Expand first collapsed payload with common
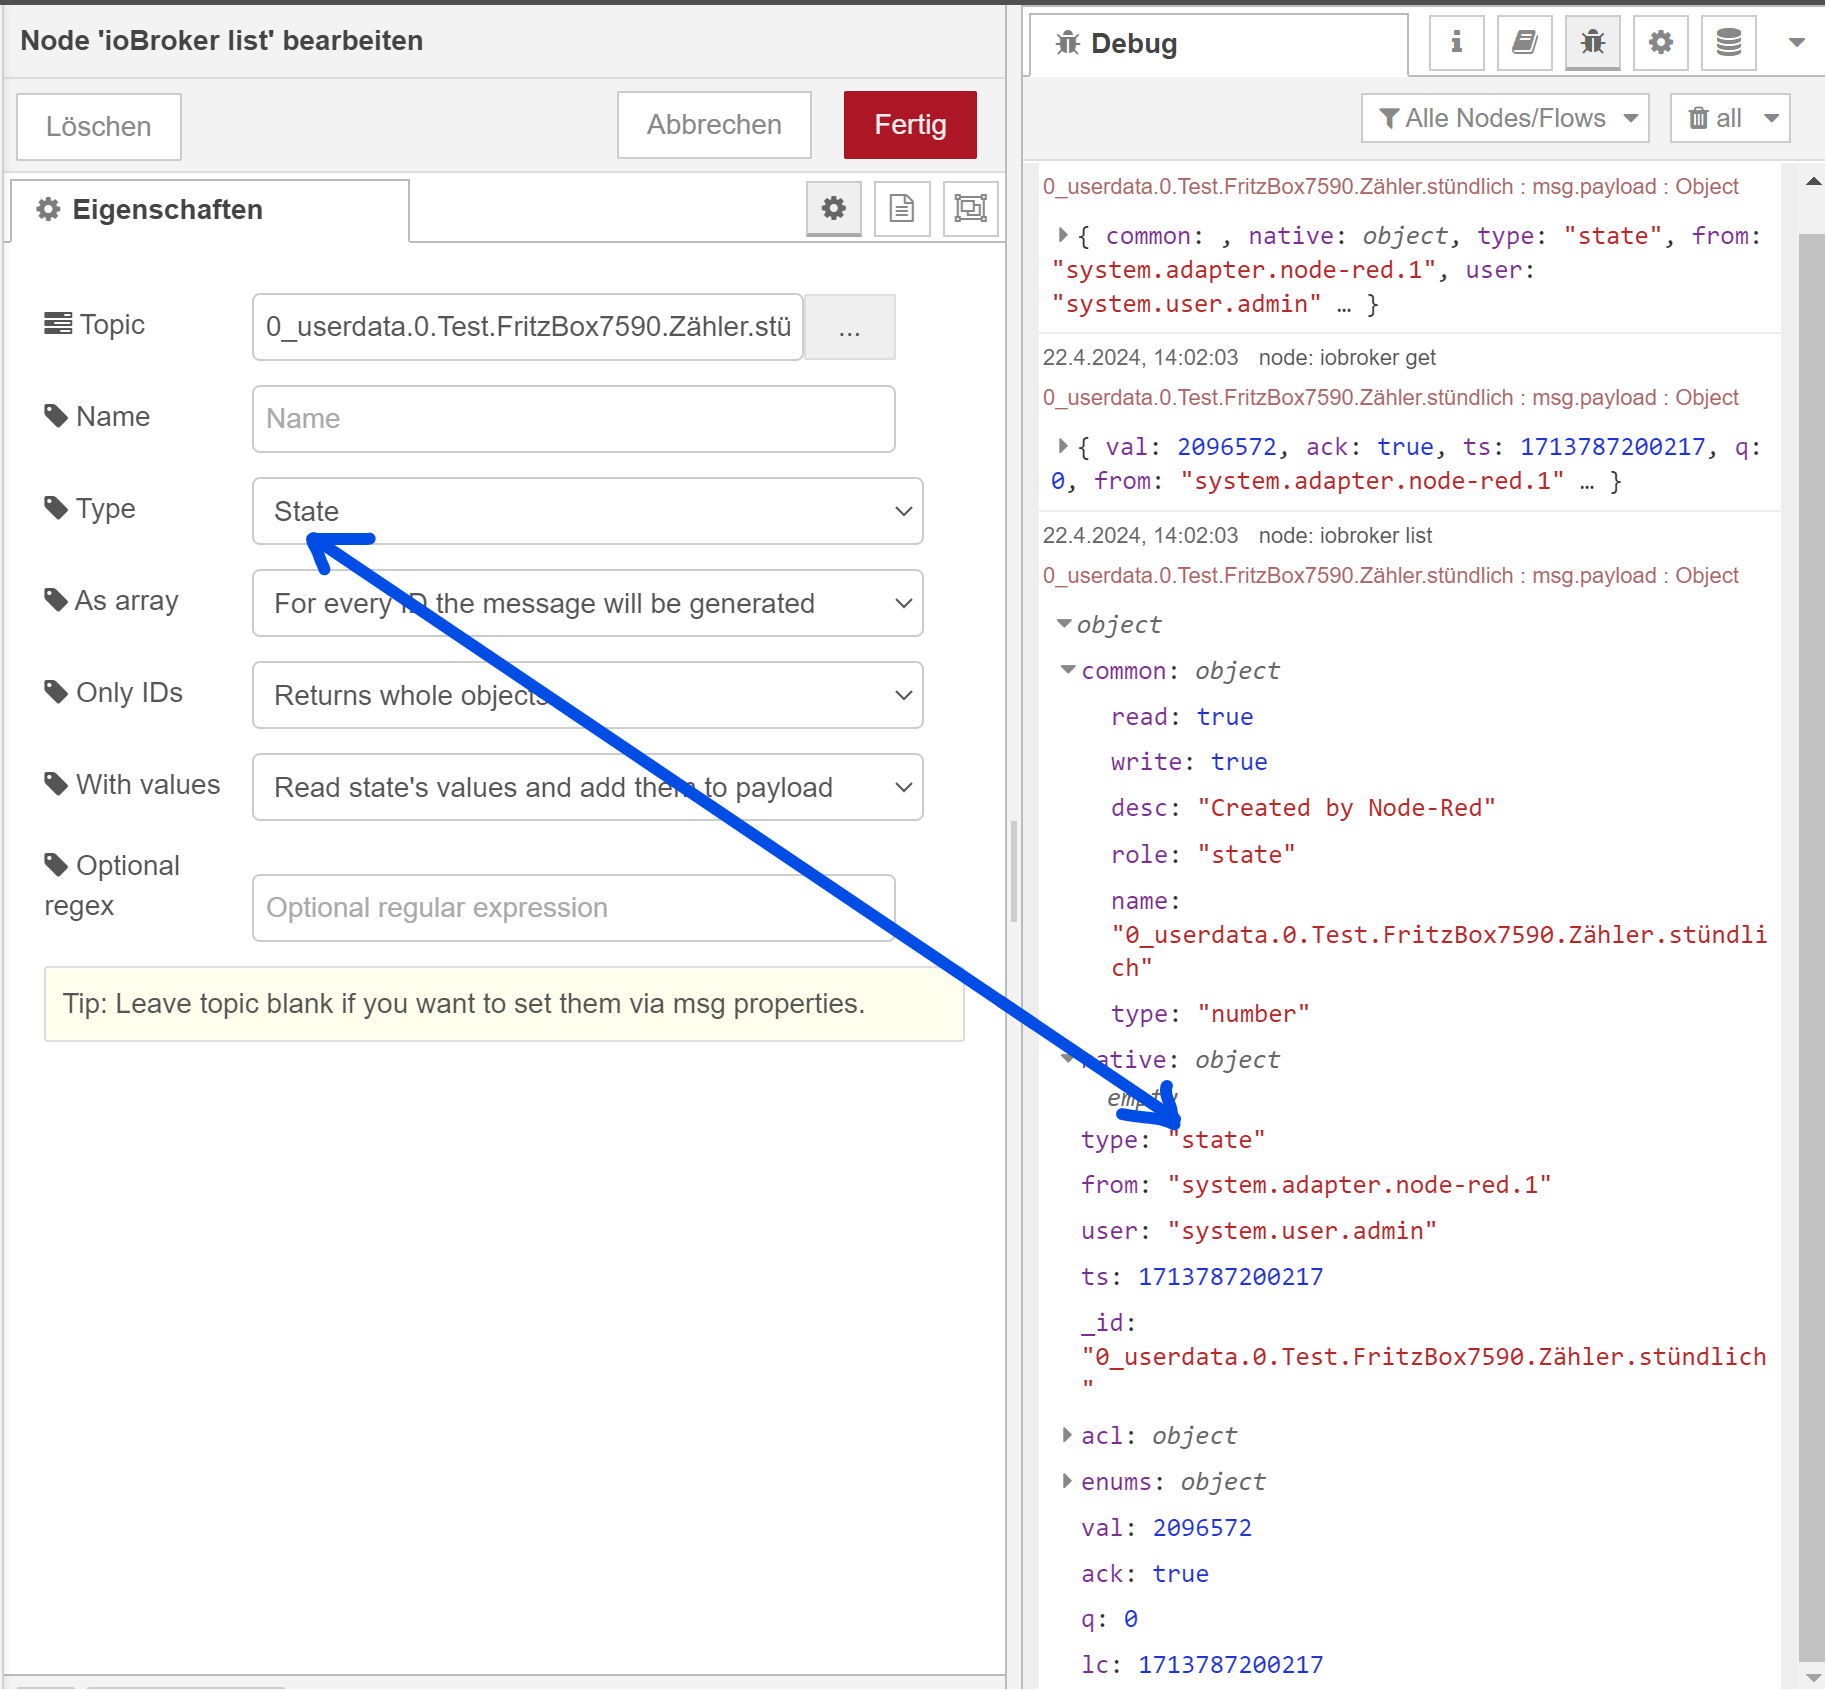This screenshot has width=1826, height=1690. click(x=1063, y=235)
